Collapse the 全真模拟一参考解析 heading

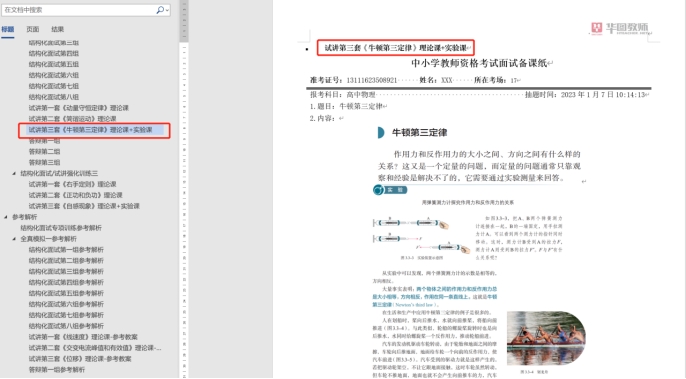[14, 239]
